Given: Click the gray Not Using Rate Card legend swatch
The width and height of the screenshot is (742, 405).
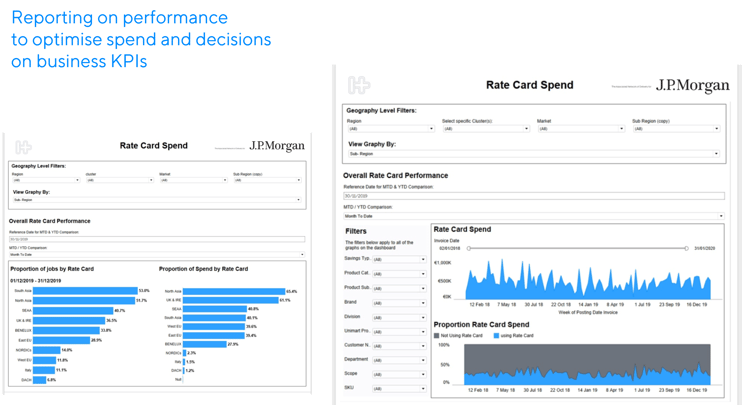Looking at the screenshot, I should pyautogui.click(x=437, y=333).
